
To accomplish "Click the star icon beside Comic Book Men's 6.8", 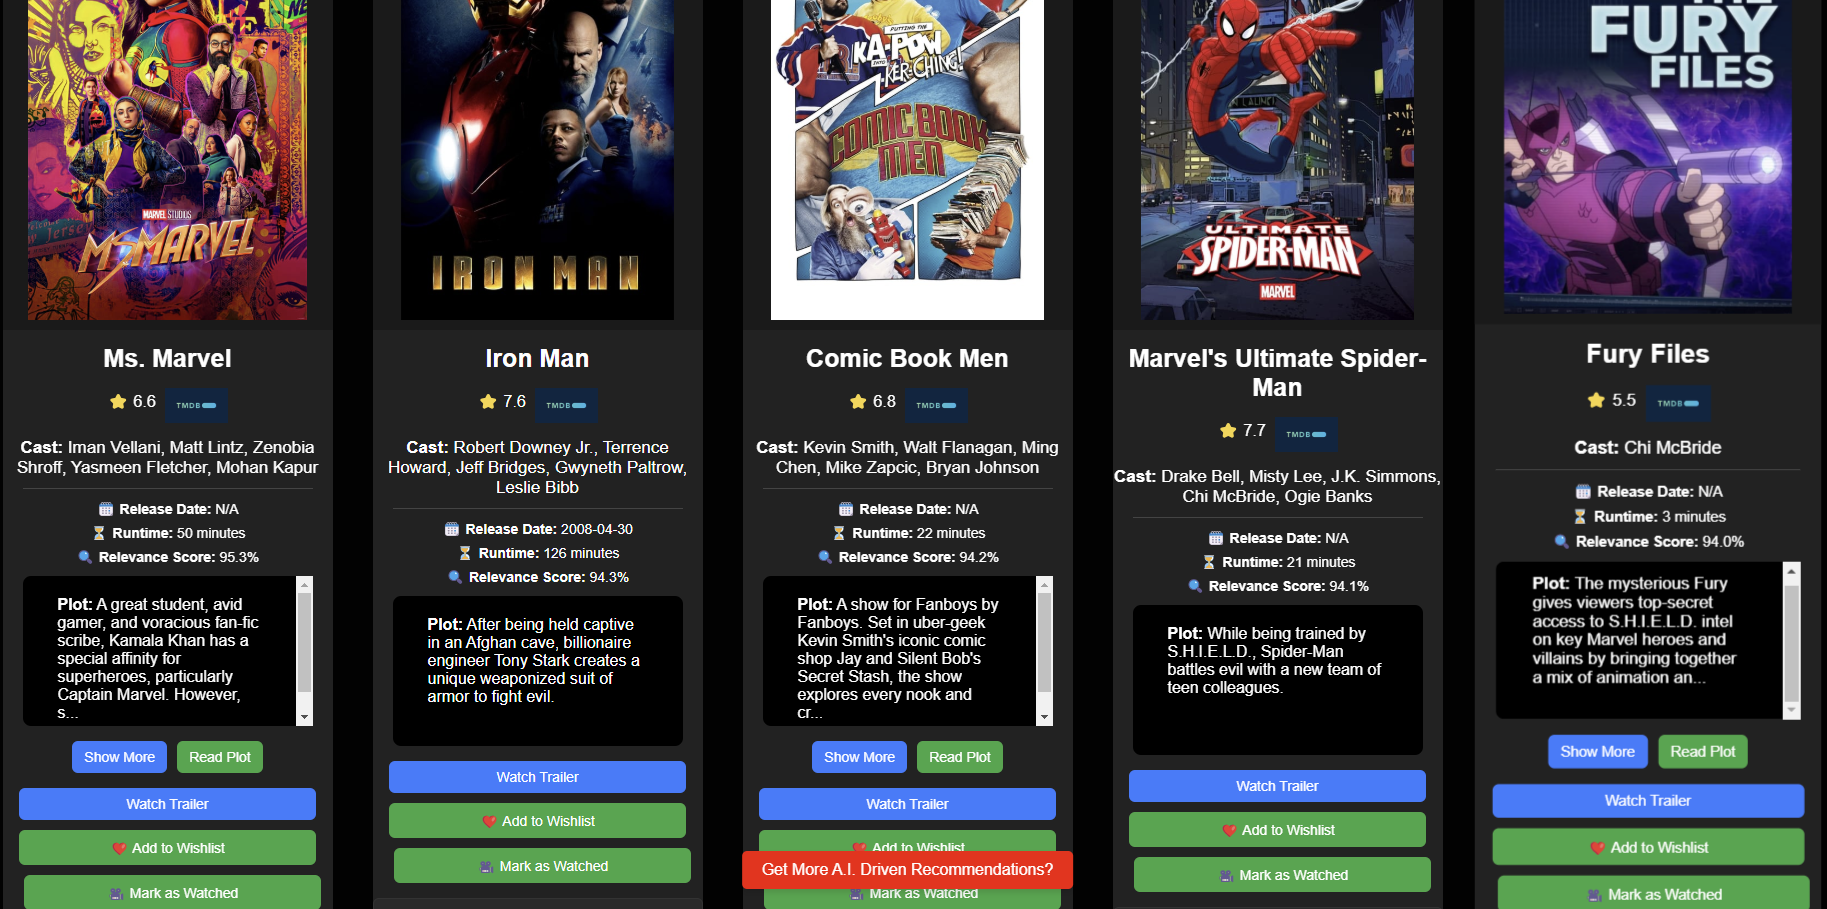I will [x=858, y=402].
